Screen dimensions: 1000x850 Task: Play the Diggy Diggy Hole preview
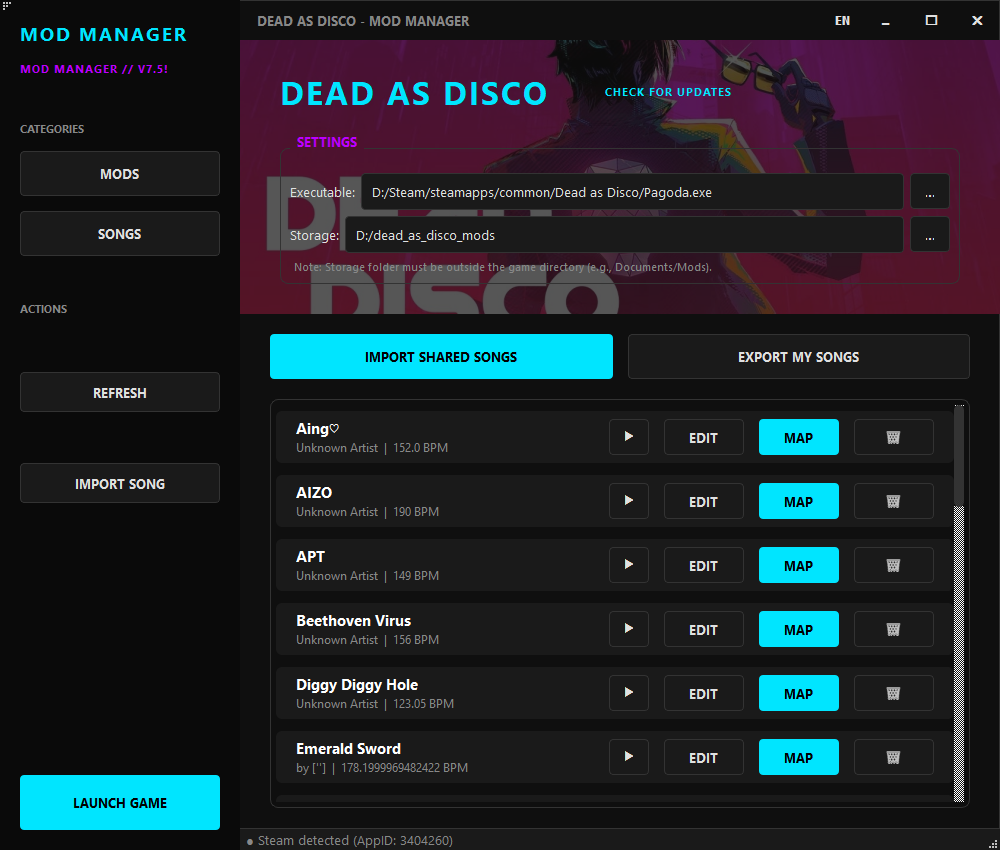pos(628,692)
